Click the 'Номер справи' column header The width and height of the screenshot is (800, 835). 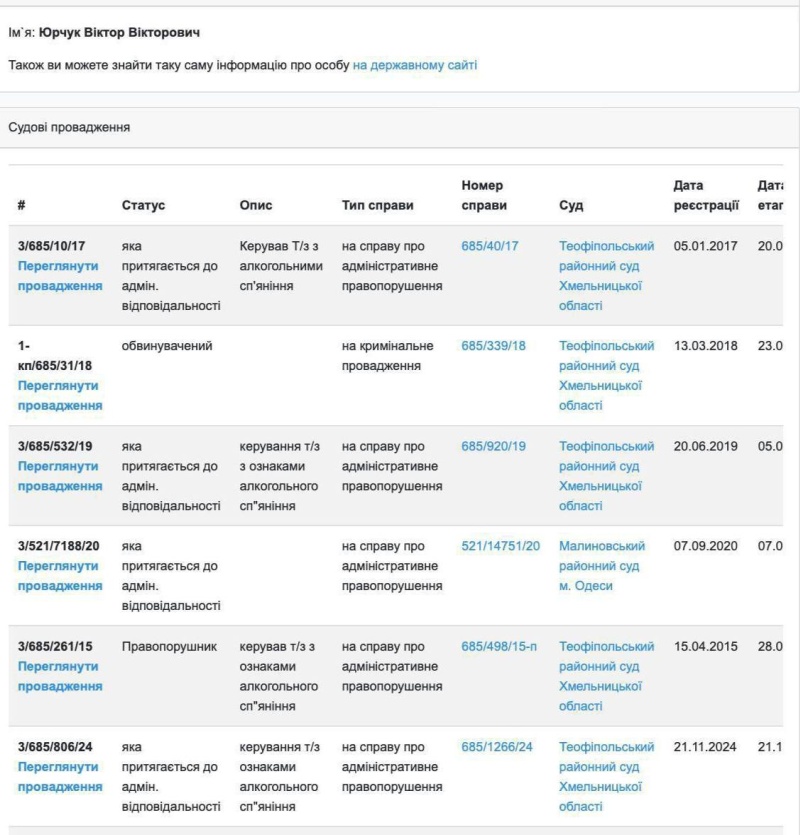484,195
